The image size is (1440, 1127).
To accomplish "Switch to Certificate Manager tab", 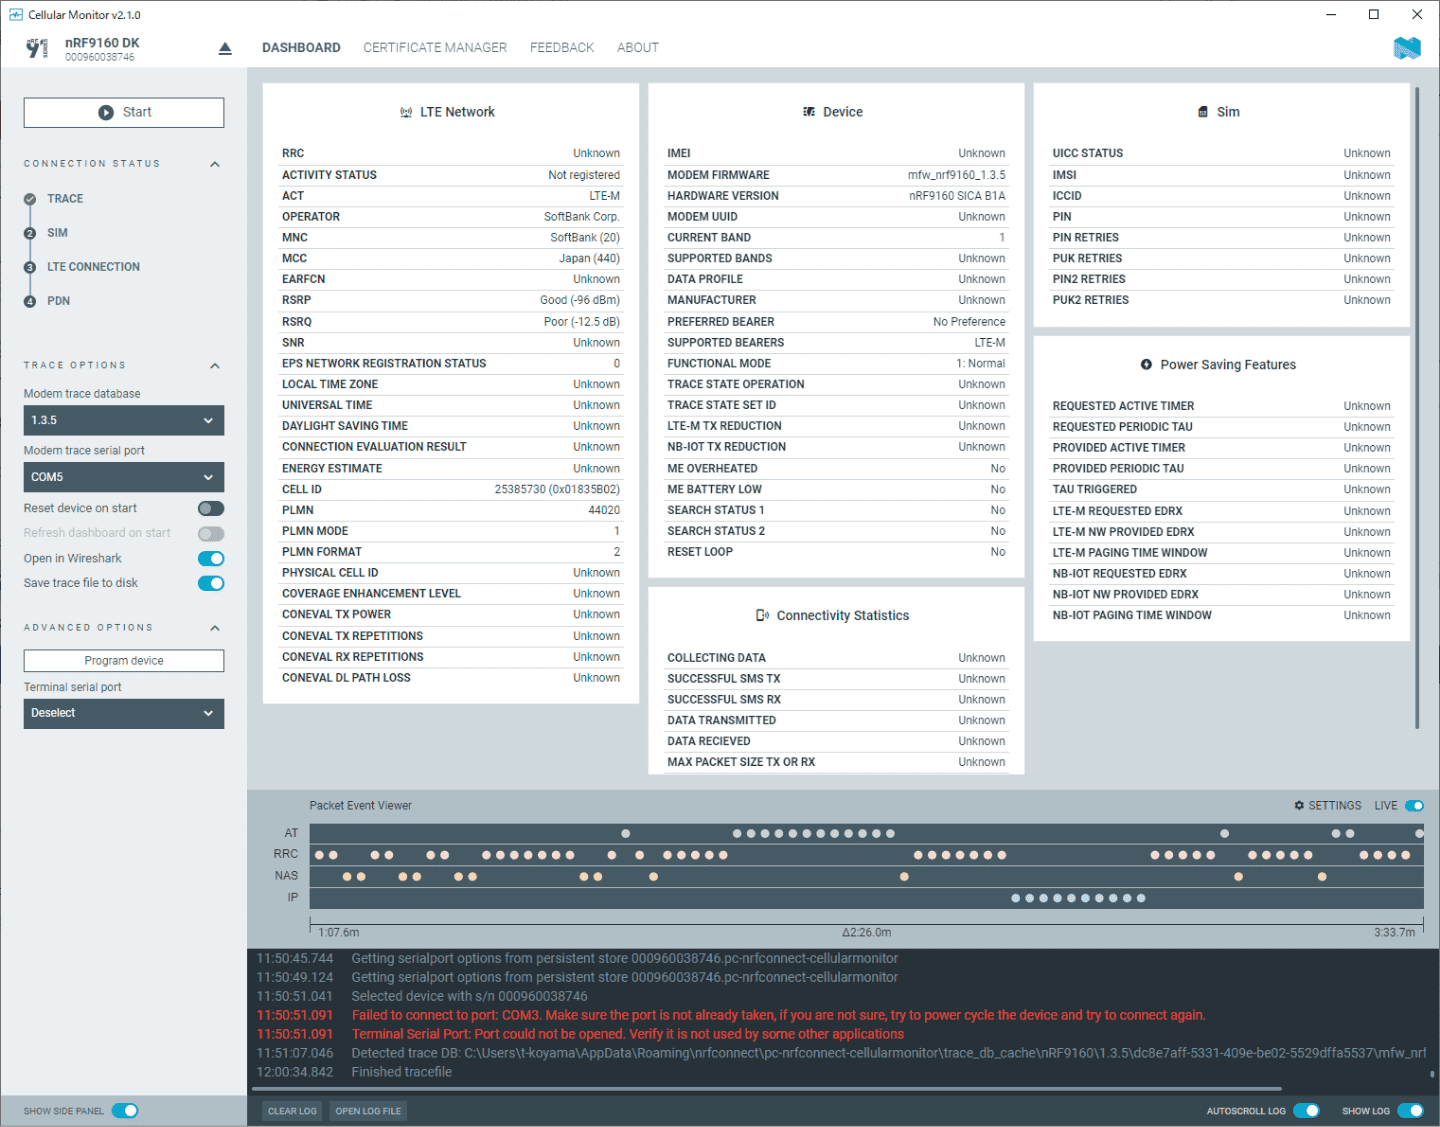I will 435,48.
